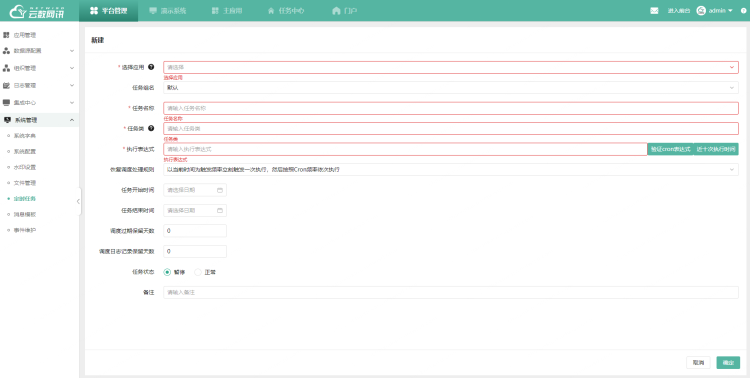Viewport: 750px width, 378px height.
Task: Focus the 调度日志记录保留天数 number field
Action: [195, 251]
